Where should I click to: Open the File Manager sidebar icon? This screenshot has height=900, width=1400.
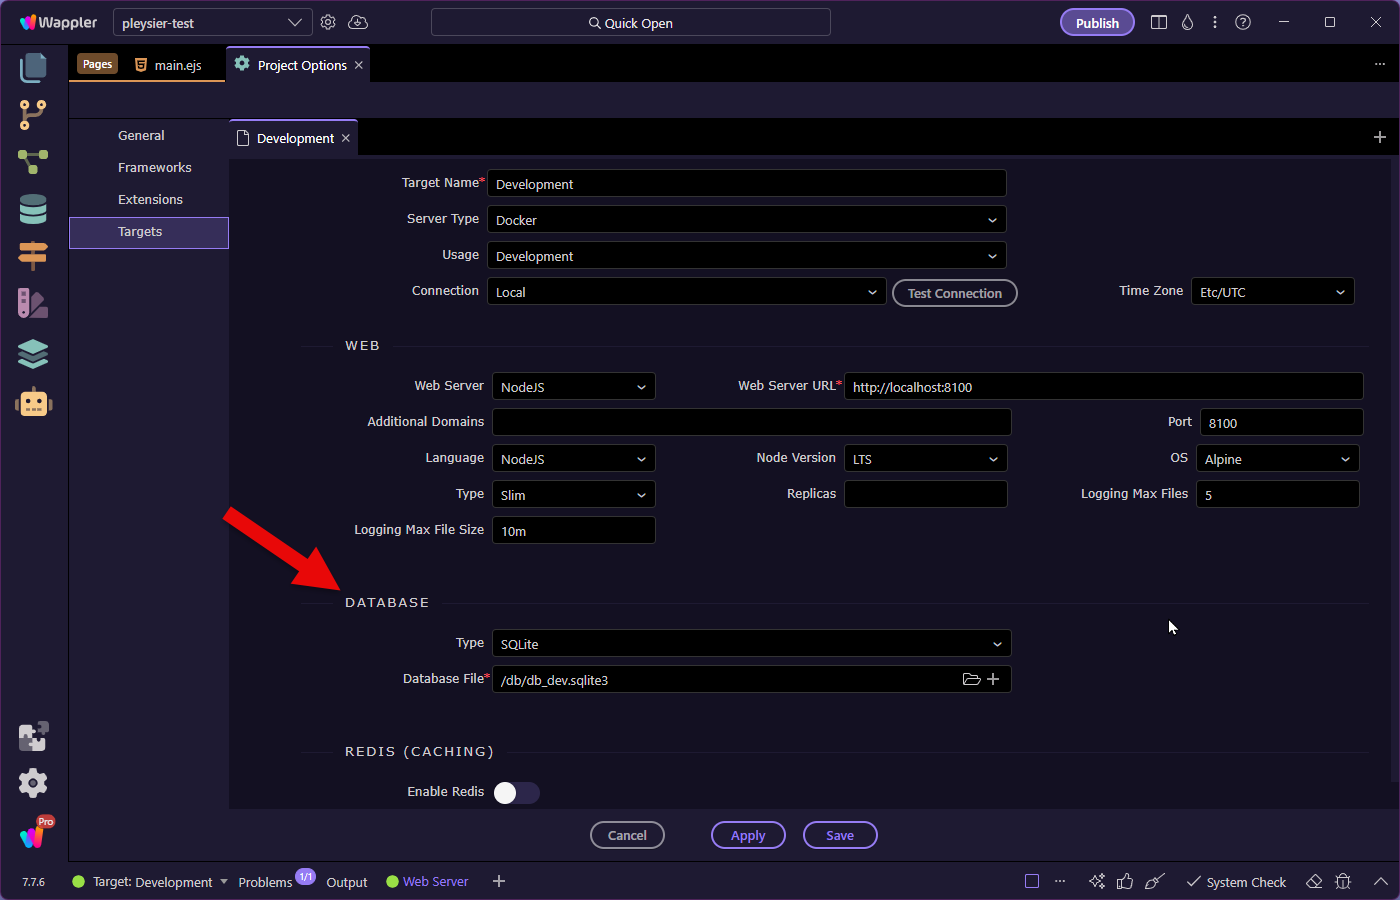tap(33, 68)
